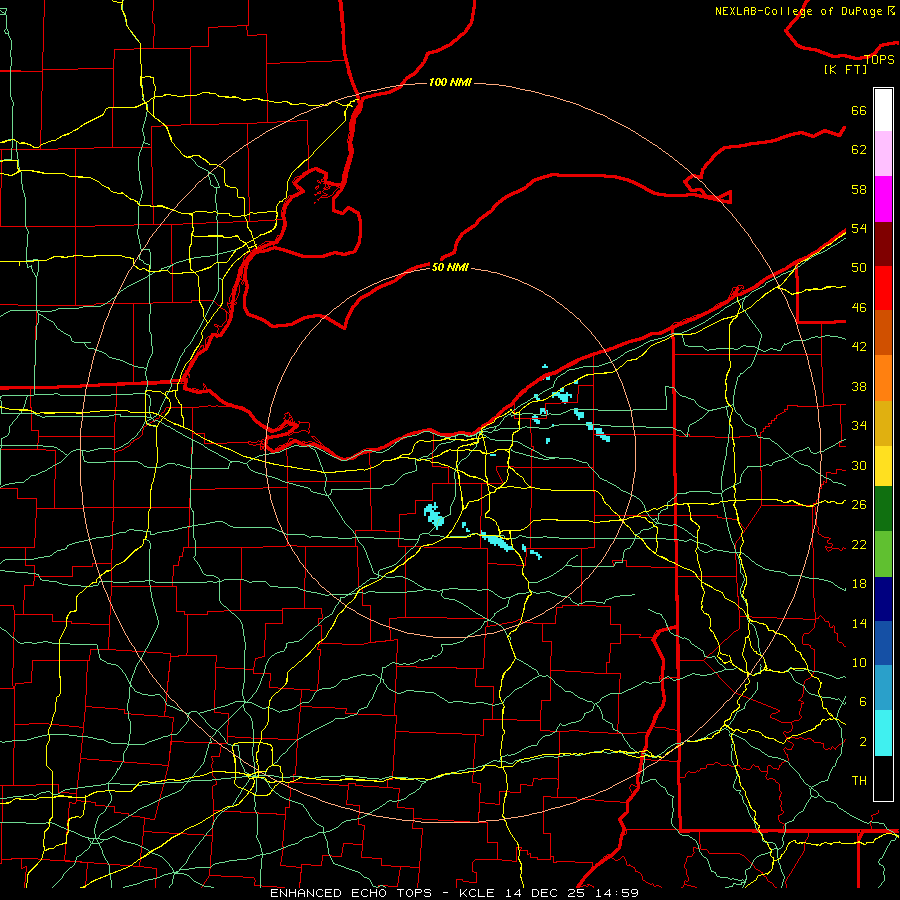The image size is (900, 900).
Task: Select the light green legend swatch
Action: pos(883,554)
